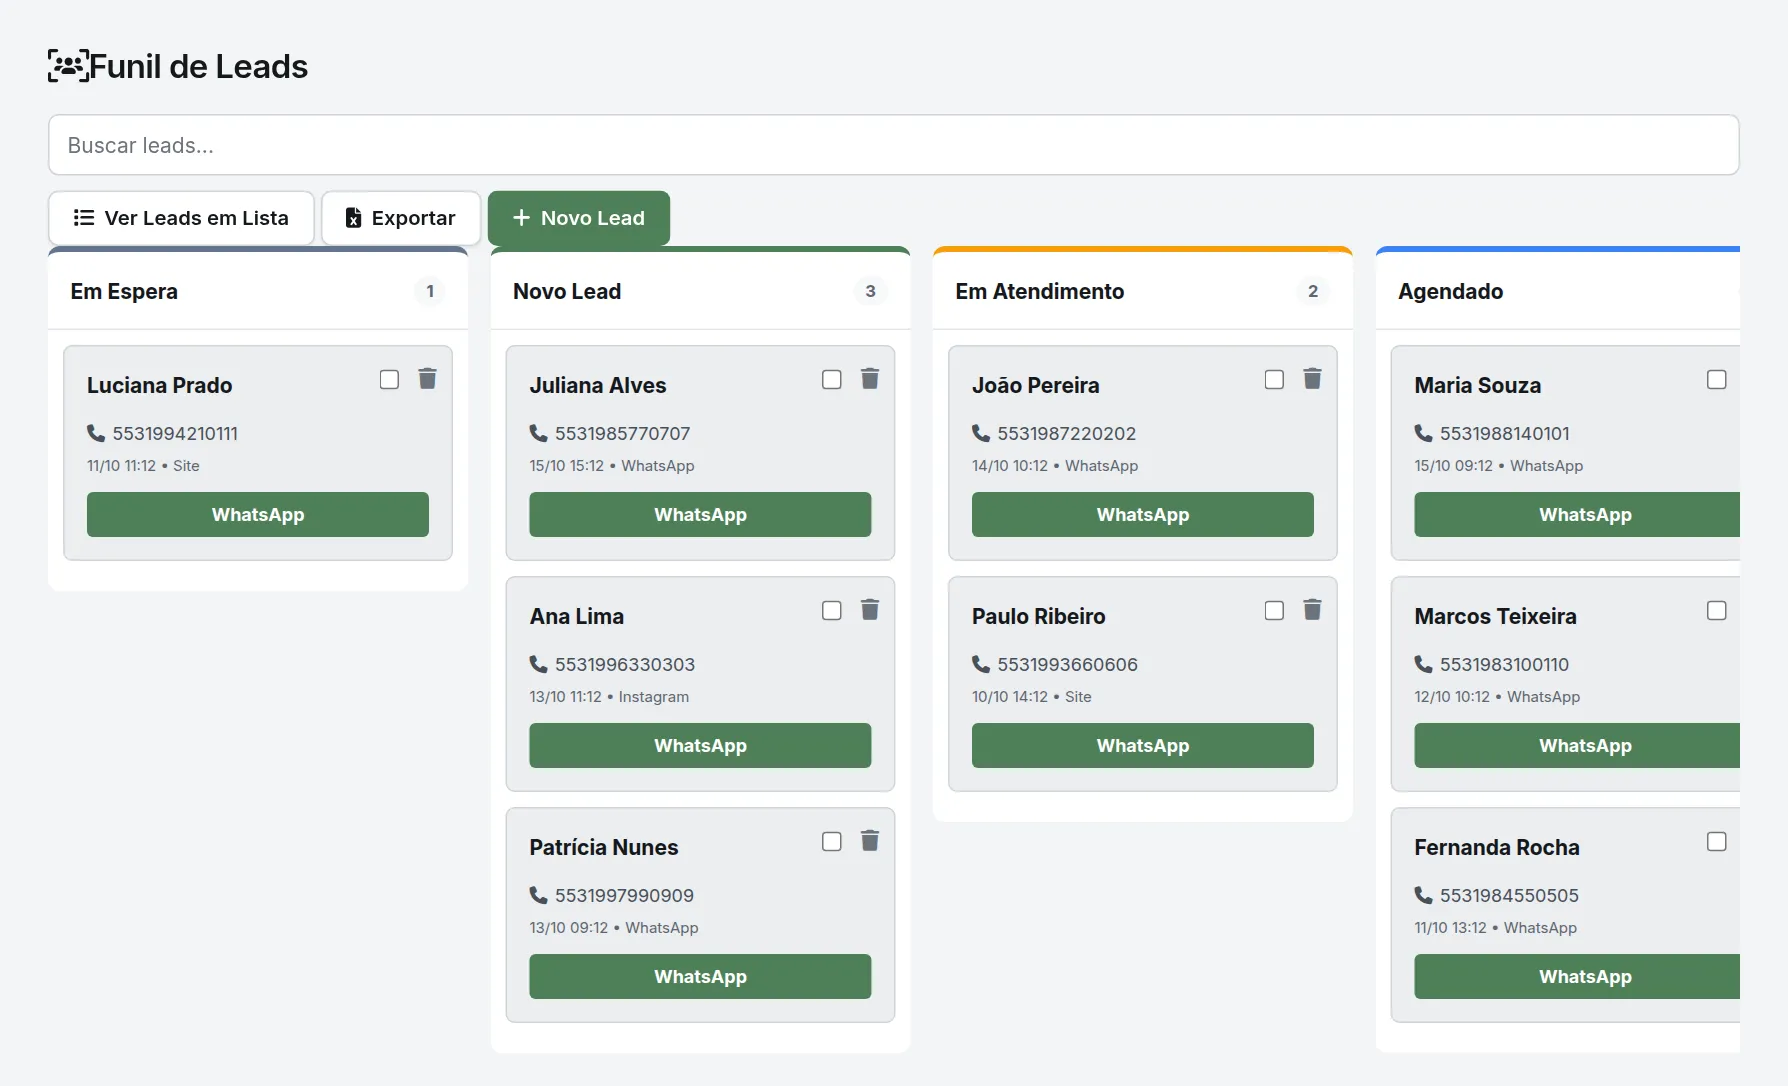Remove Ana Lima using trash icon
This screenshot has width=1788, height=1086.
870,610
